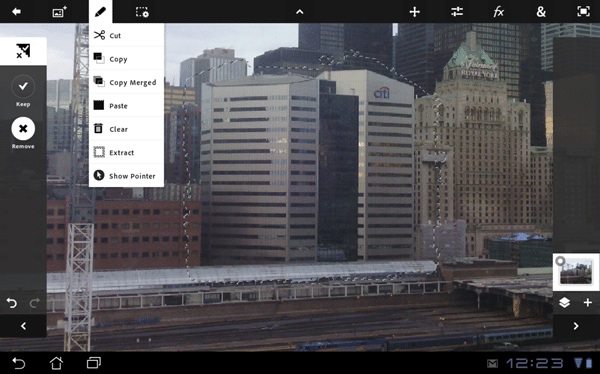Open the adjustments sliders icon
The height and width of the screenshot is (374, 600).
pyautogui.click(x=457, y=12)
